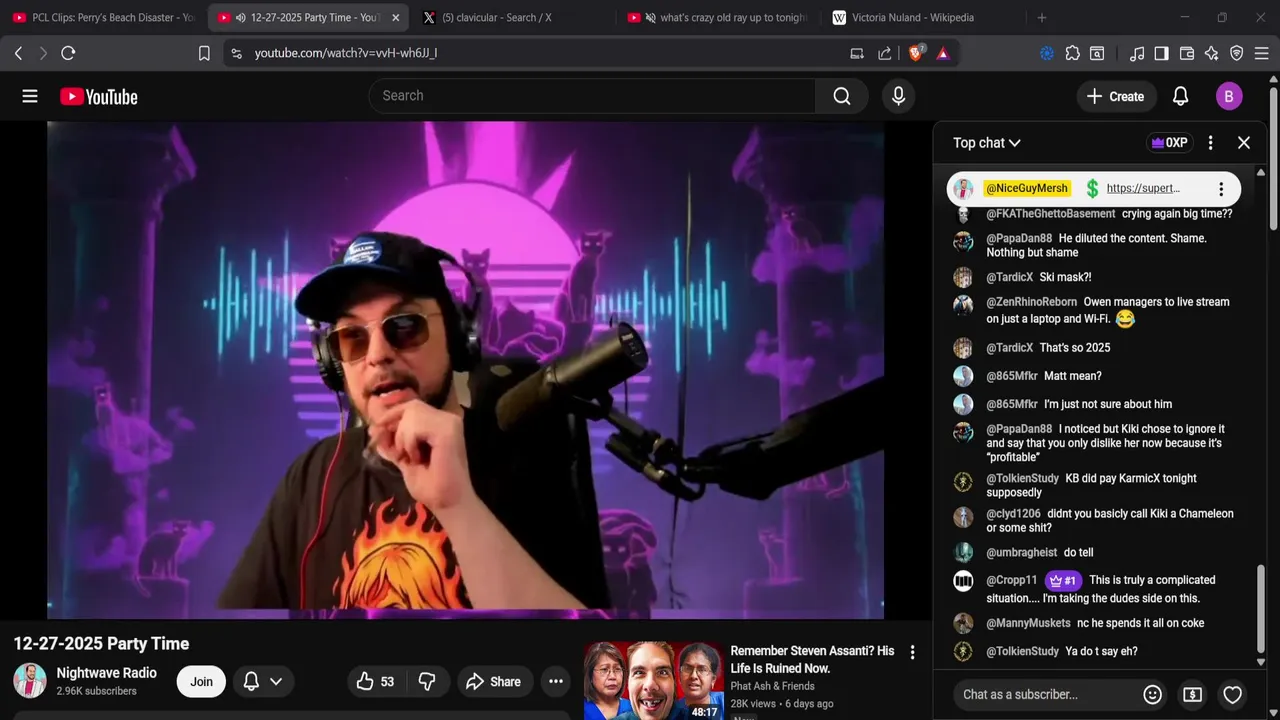Click into the YouTube Search field
The width and height of the screenshot is (1280, 720).
[x=593, y=96]
